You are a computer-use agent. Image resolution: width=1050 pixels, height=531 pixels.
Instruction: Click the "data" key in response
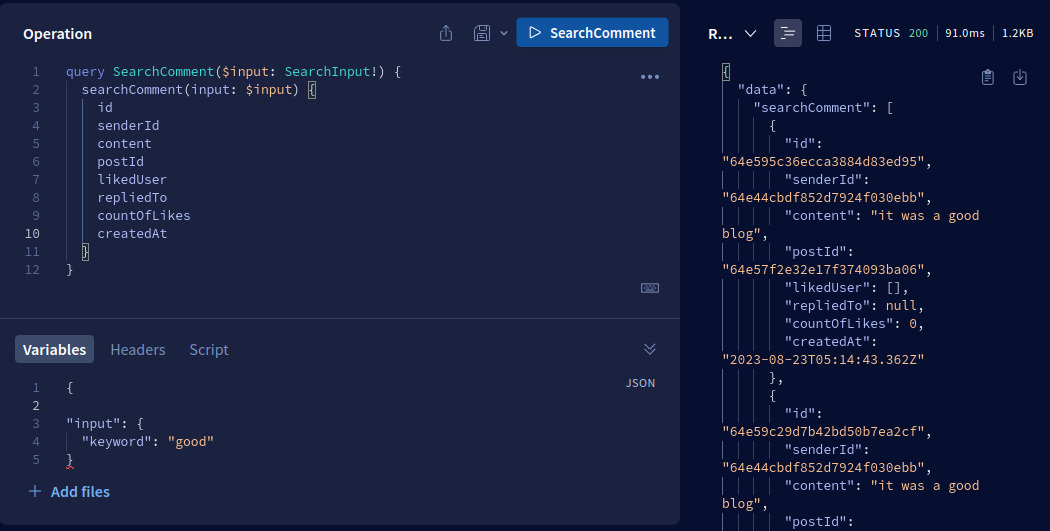pyautogui.click(x=761, y=90)
